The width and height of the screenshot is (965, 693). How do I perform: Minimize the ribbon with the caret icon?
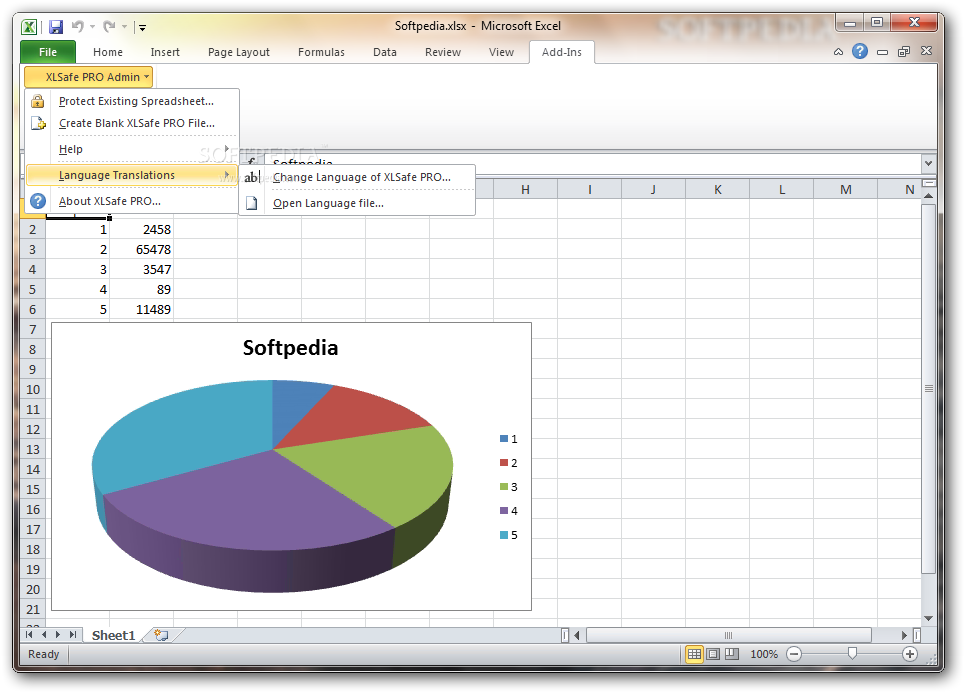[838, 52]
